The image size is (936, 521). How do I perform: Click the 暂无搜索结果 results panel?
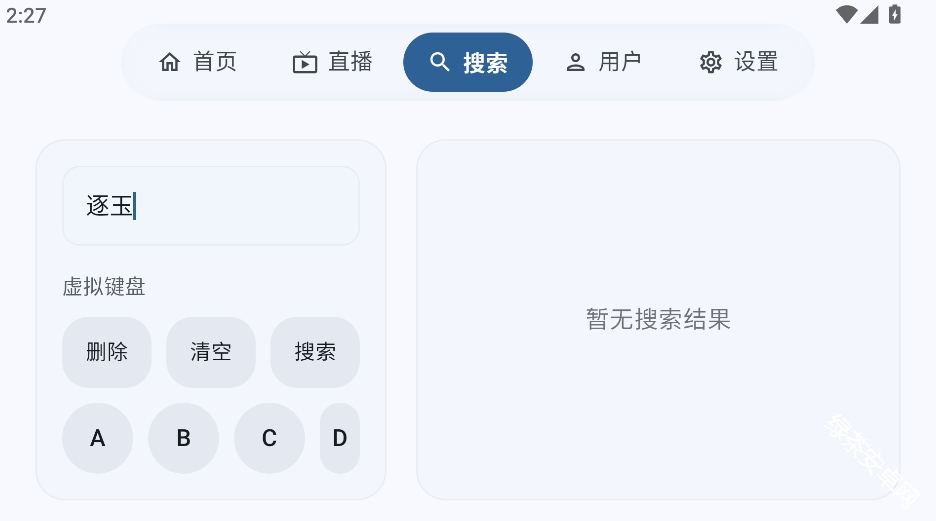(658, 320)
